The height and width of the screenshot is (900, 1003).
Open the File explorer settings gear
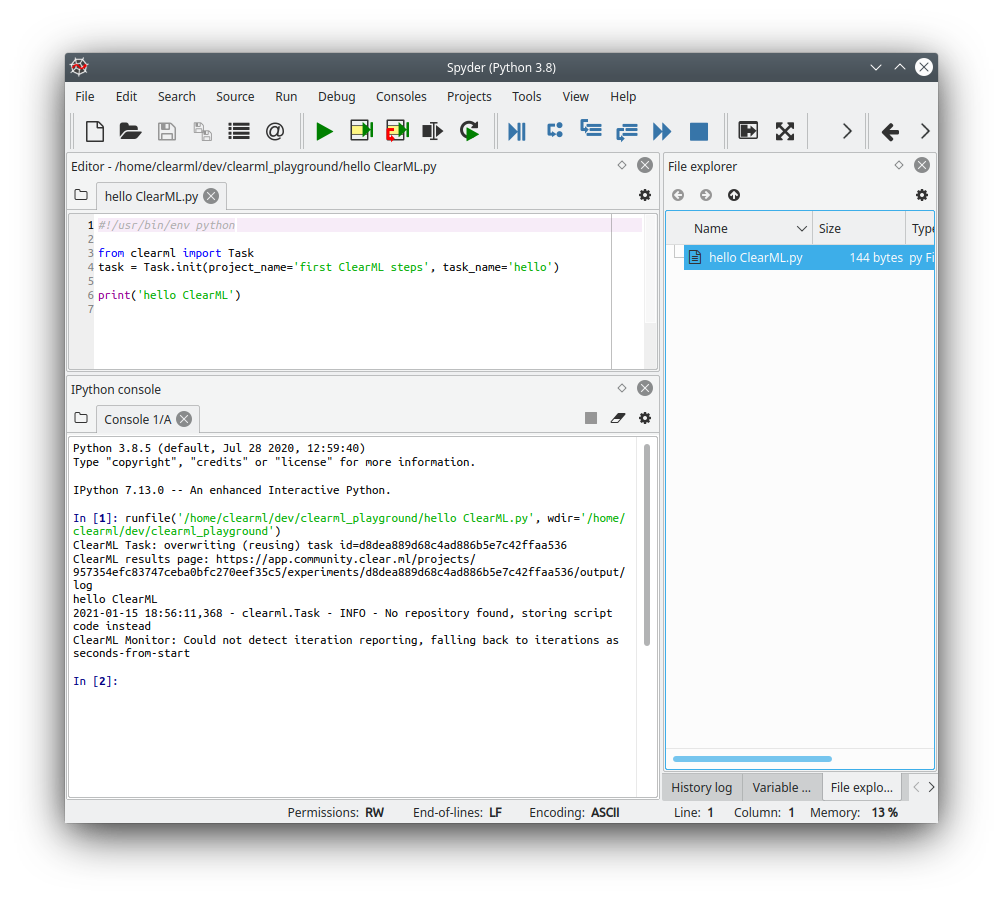(921, 195)
